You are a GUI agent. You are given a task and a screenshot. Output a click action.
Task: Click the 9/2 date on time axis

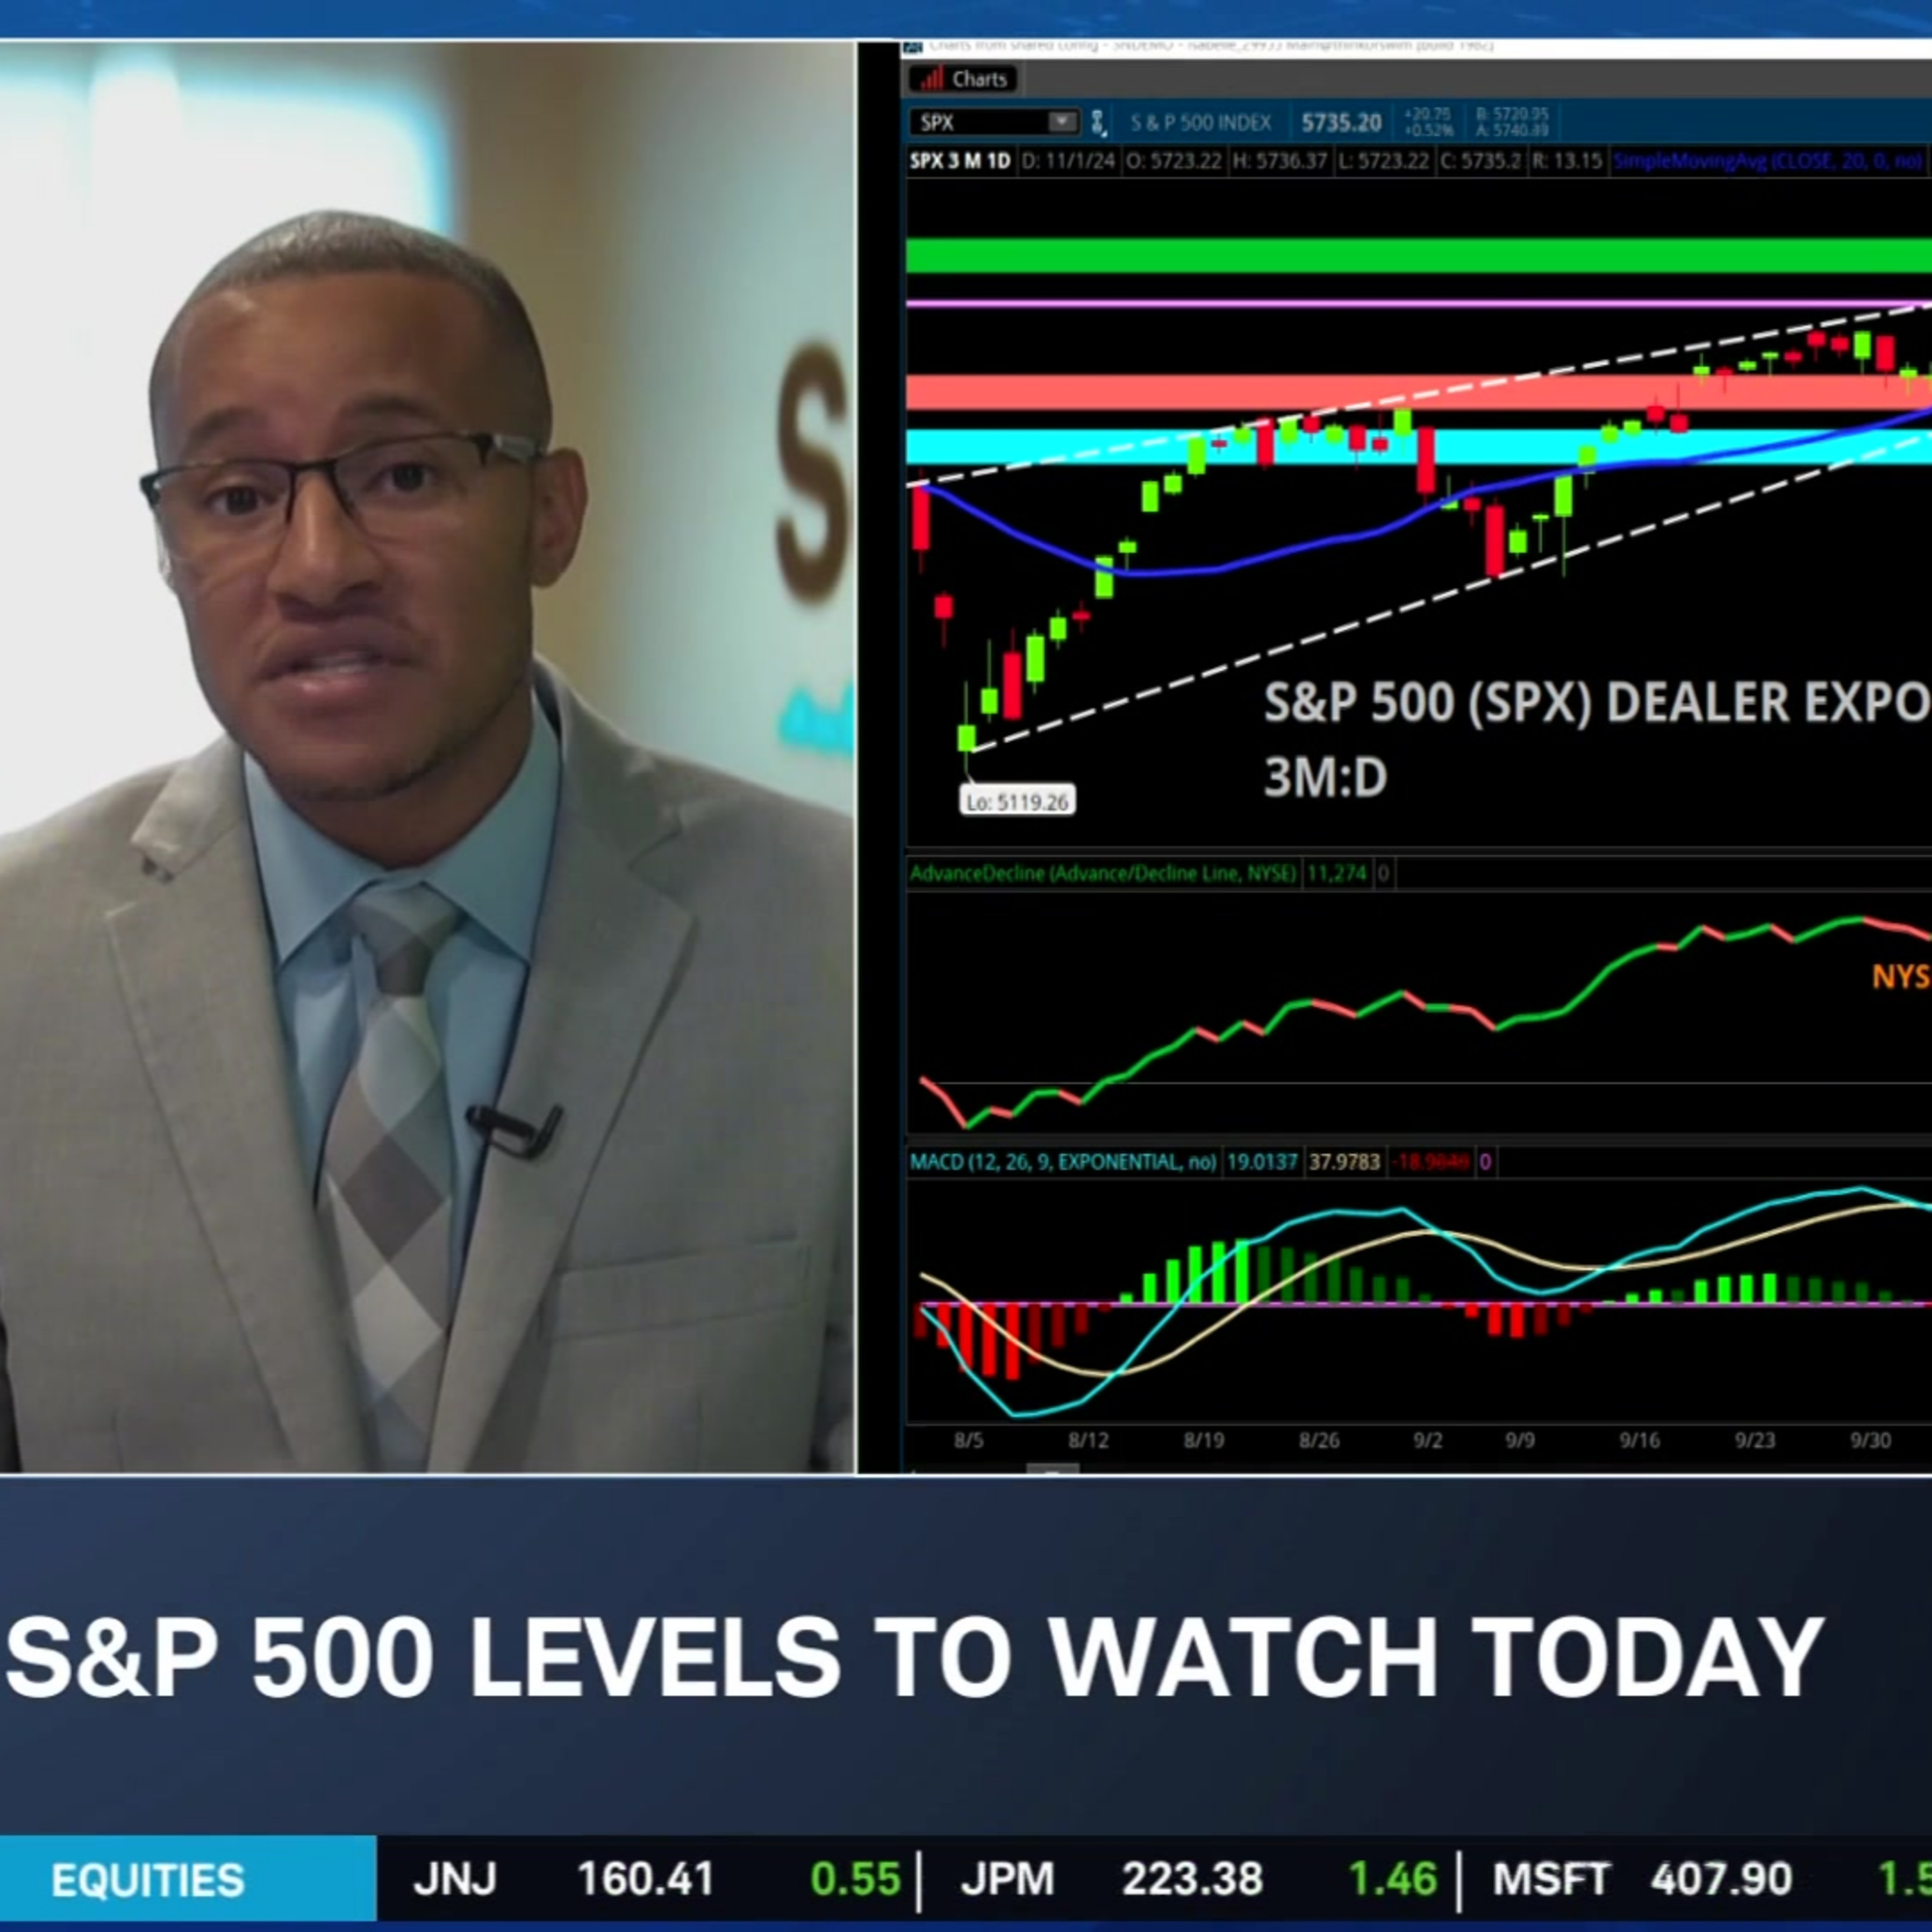tap(1428, 1440)
